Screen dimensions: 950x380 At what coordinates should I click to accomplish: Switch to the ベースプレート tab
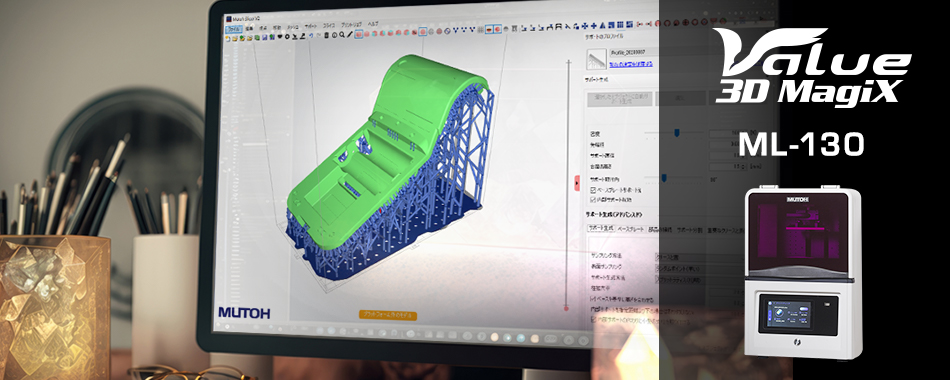coord(631,229)
